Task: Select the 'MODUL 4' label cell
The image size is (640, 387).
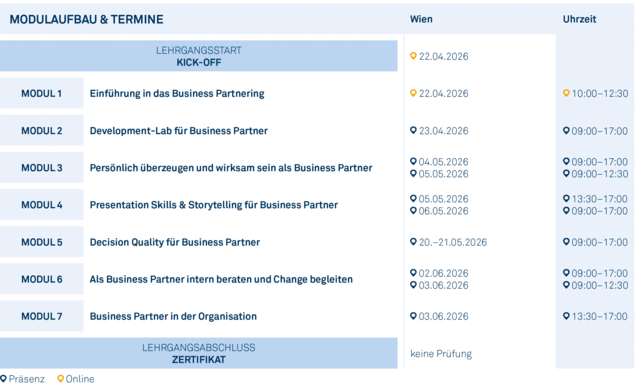Action: click(x=42, y=205)
